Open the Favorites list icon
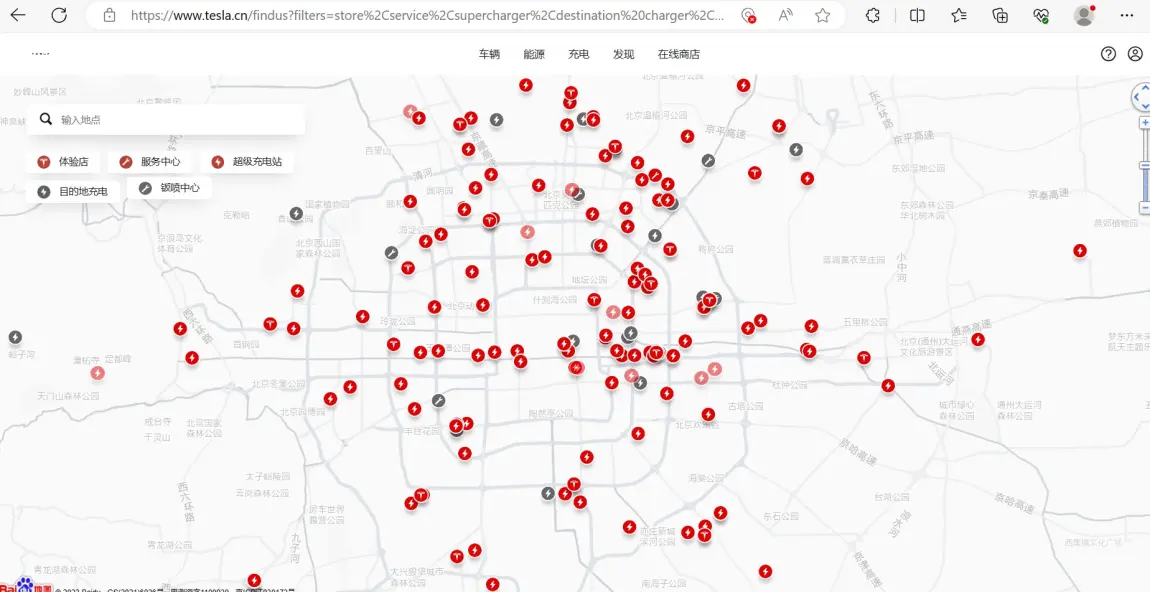 click(959, 15)
